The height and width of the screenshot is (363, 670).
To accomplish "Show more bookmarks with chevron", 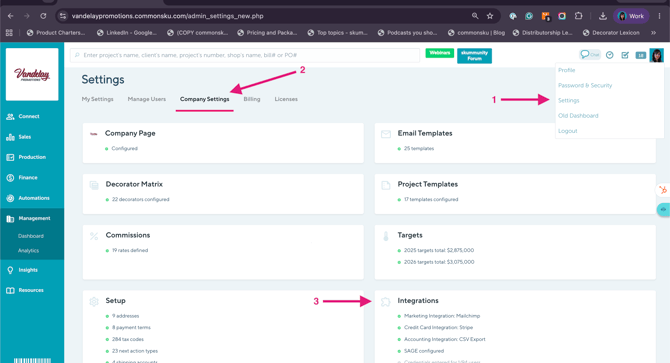I will (653, 32).
